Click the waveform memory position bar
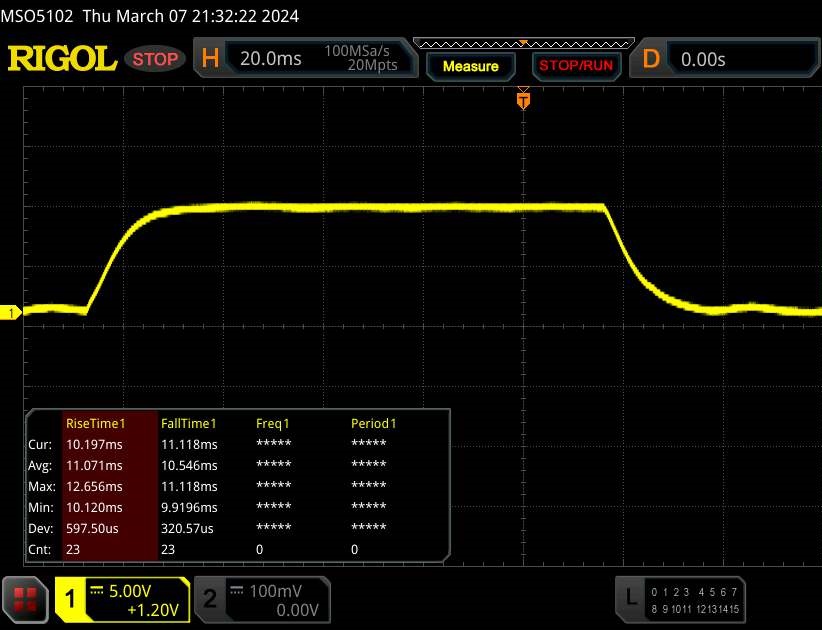The image size is (822, 630). 524,44
